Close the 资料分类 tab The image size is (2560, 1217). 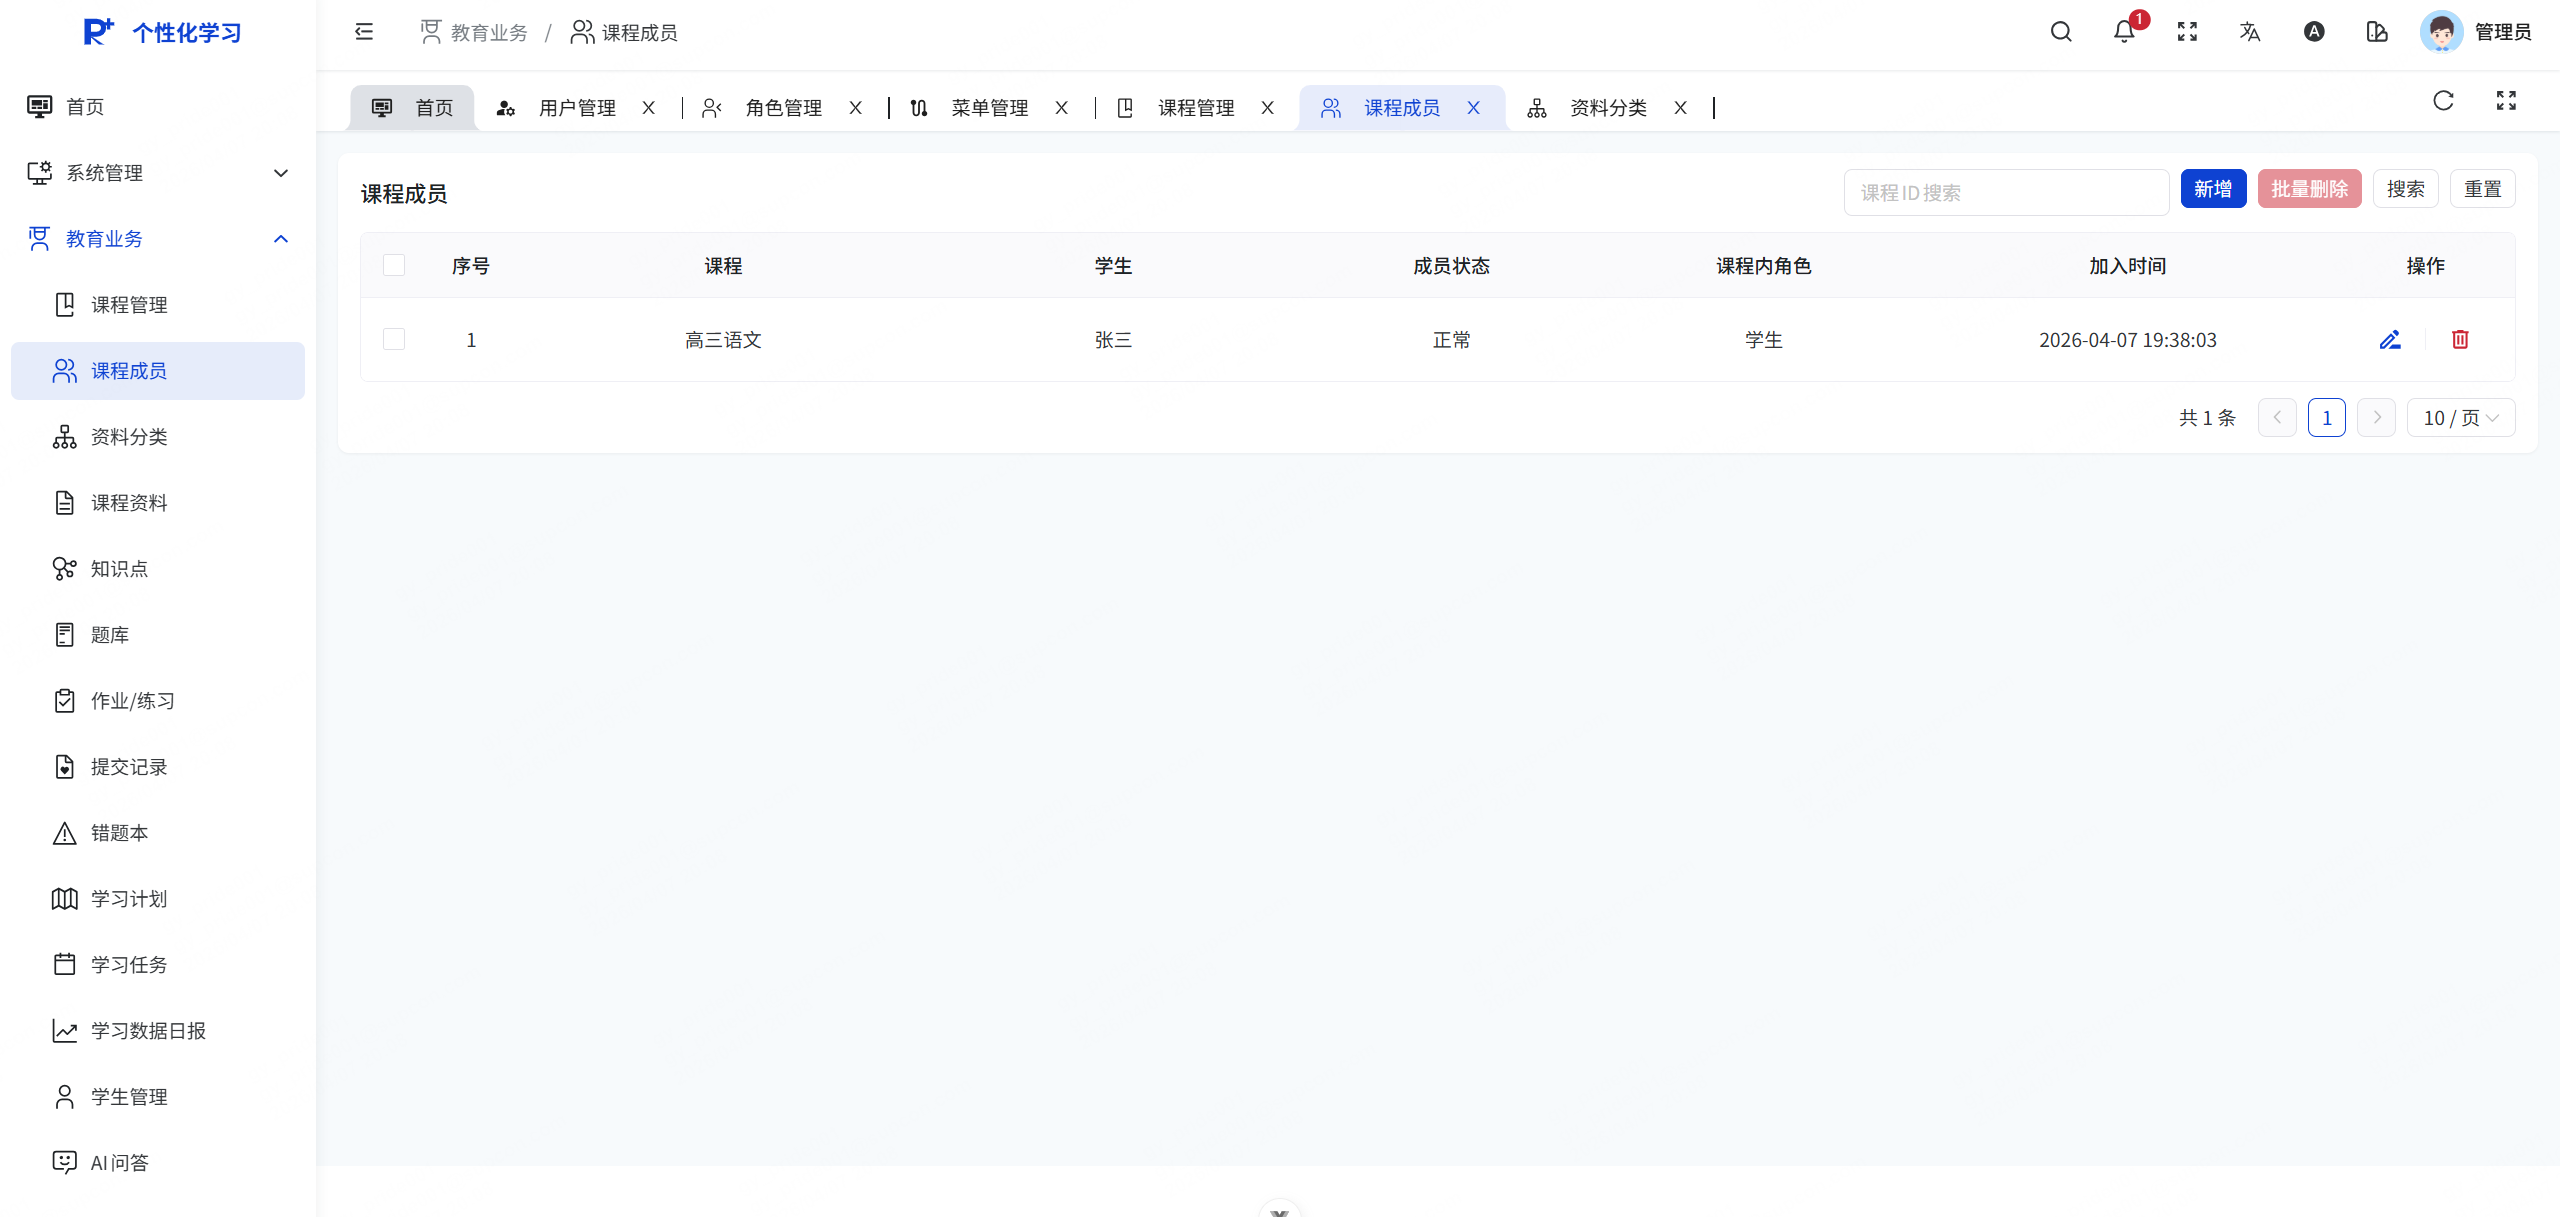click(1681, 108)
